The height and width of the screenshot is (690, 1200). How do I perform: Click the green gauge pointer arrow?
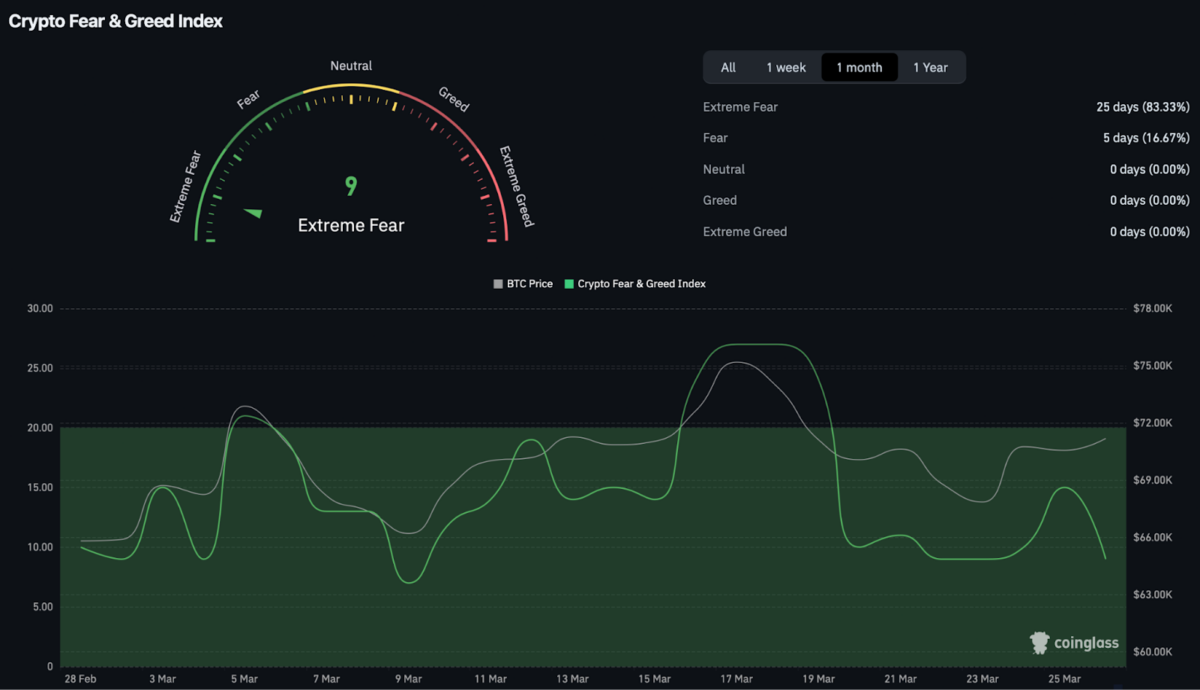click(x=253, y=212)
